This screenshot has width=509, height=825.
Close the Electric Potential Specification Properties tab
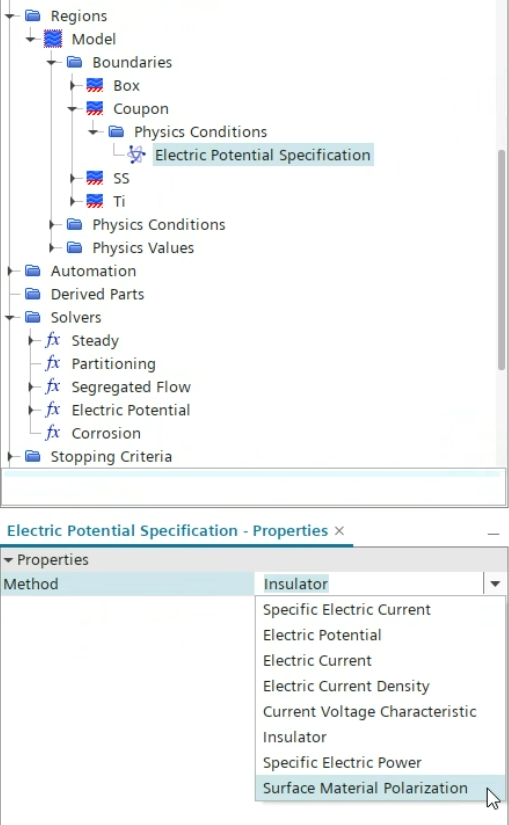click(x=340, y=530)
